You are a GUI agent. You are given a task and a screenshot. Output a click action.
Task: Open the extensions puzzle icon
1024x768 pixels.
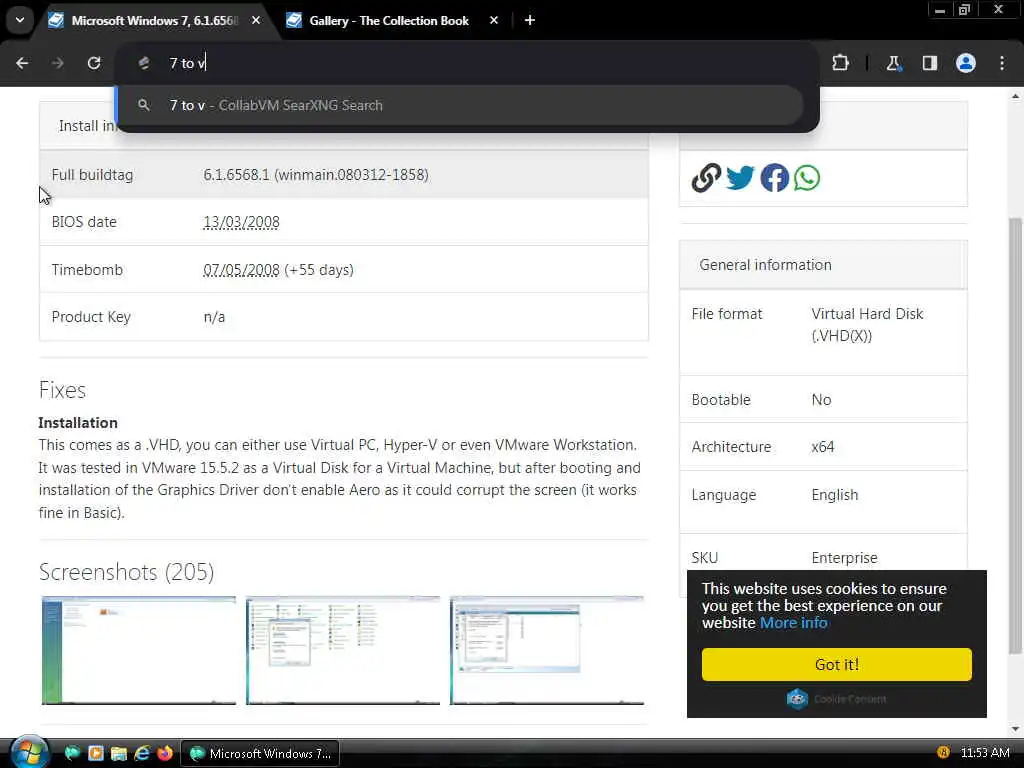pyautogui.click(x=840, y=63)
